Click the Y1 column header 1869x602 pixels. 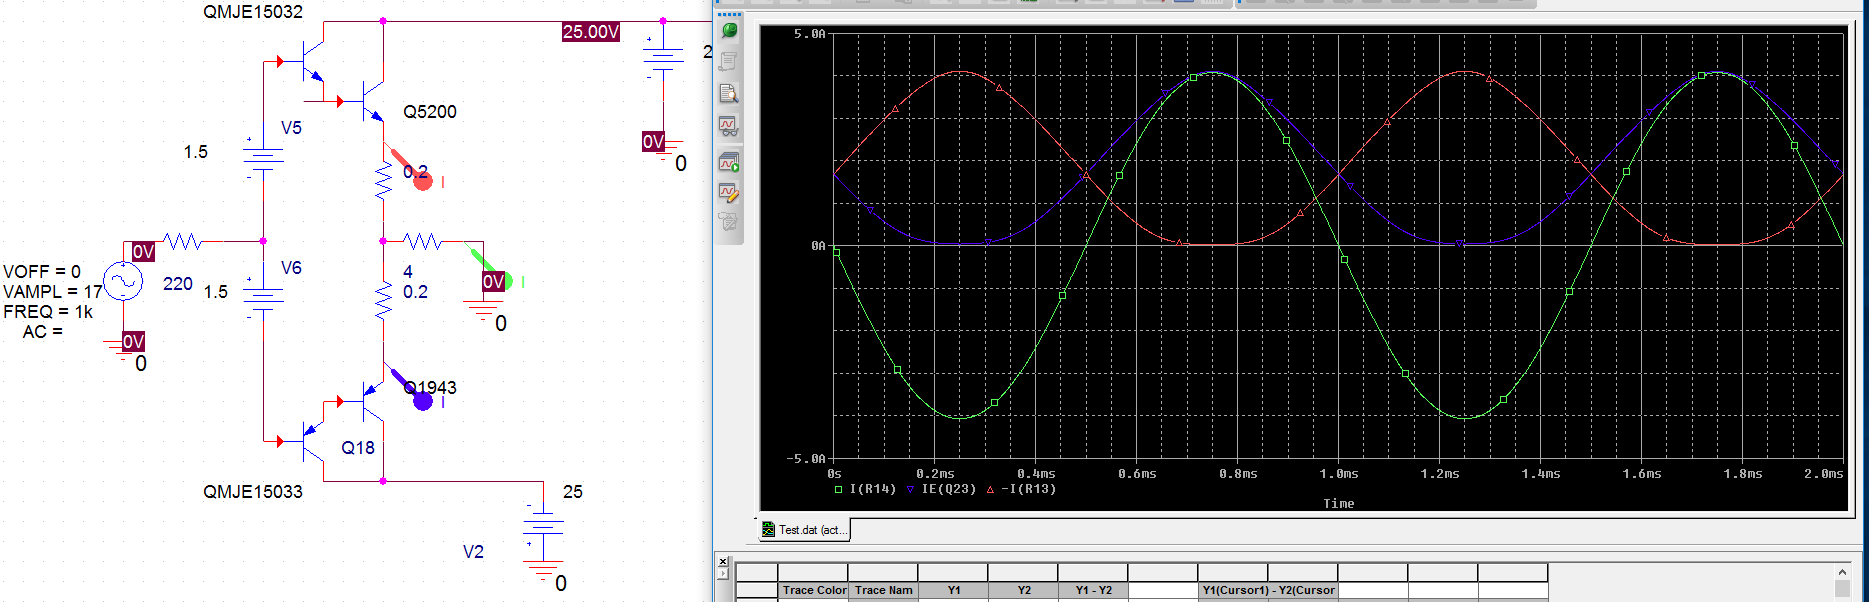[x=954, y=590]
